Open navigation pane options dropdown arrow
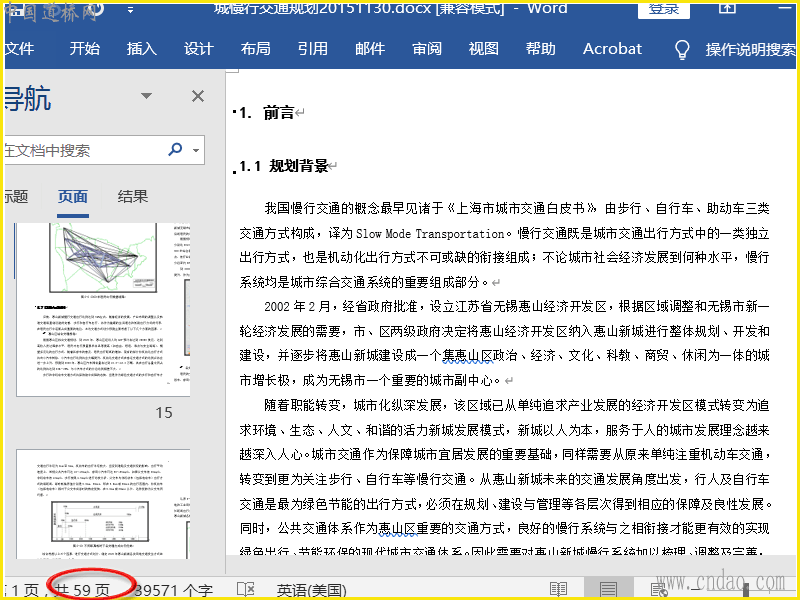800x600 pixels. pyautogui.click(x=146, y=96)
